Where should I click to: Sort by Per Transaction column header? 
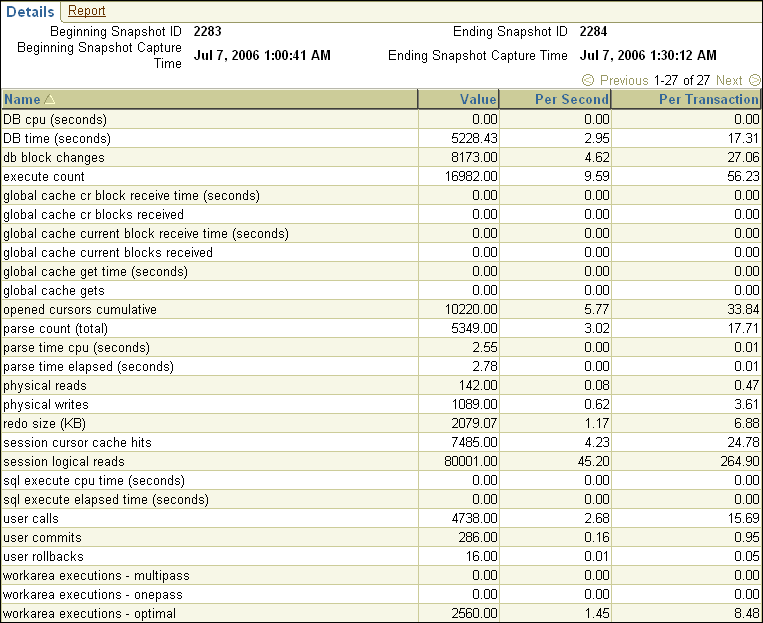click(708, 99)
